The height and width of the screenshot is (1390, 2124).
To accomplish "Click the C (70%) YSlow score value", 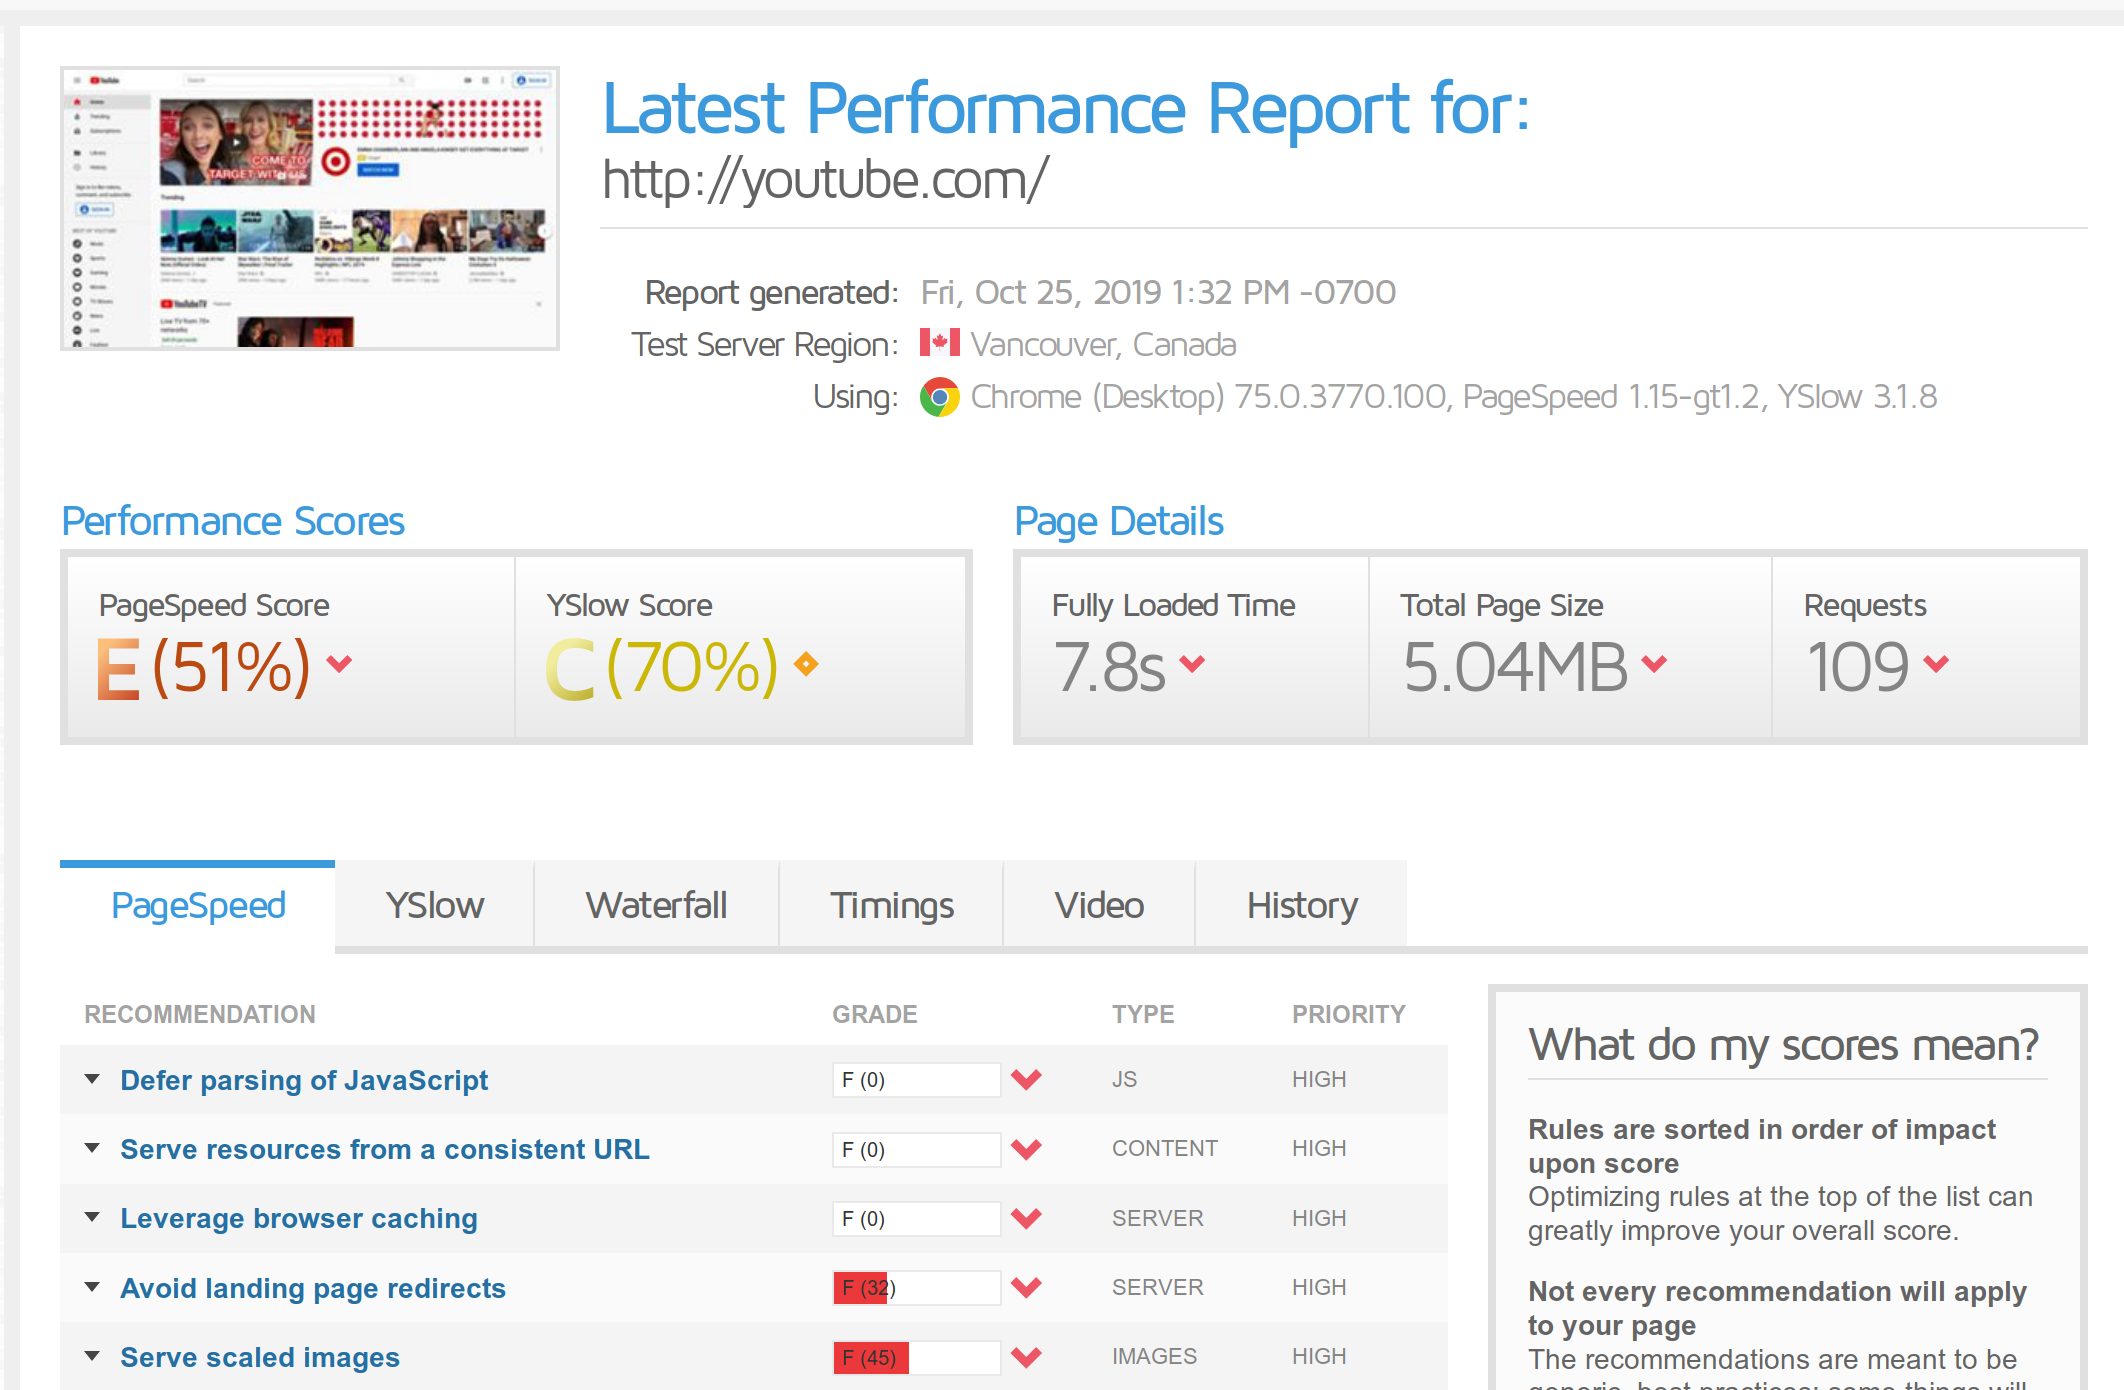I will tap(662, 667).
